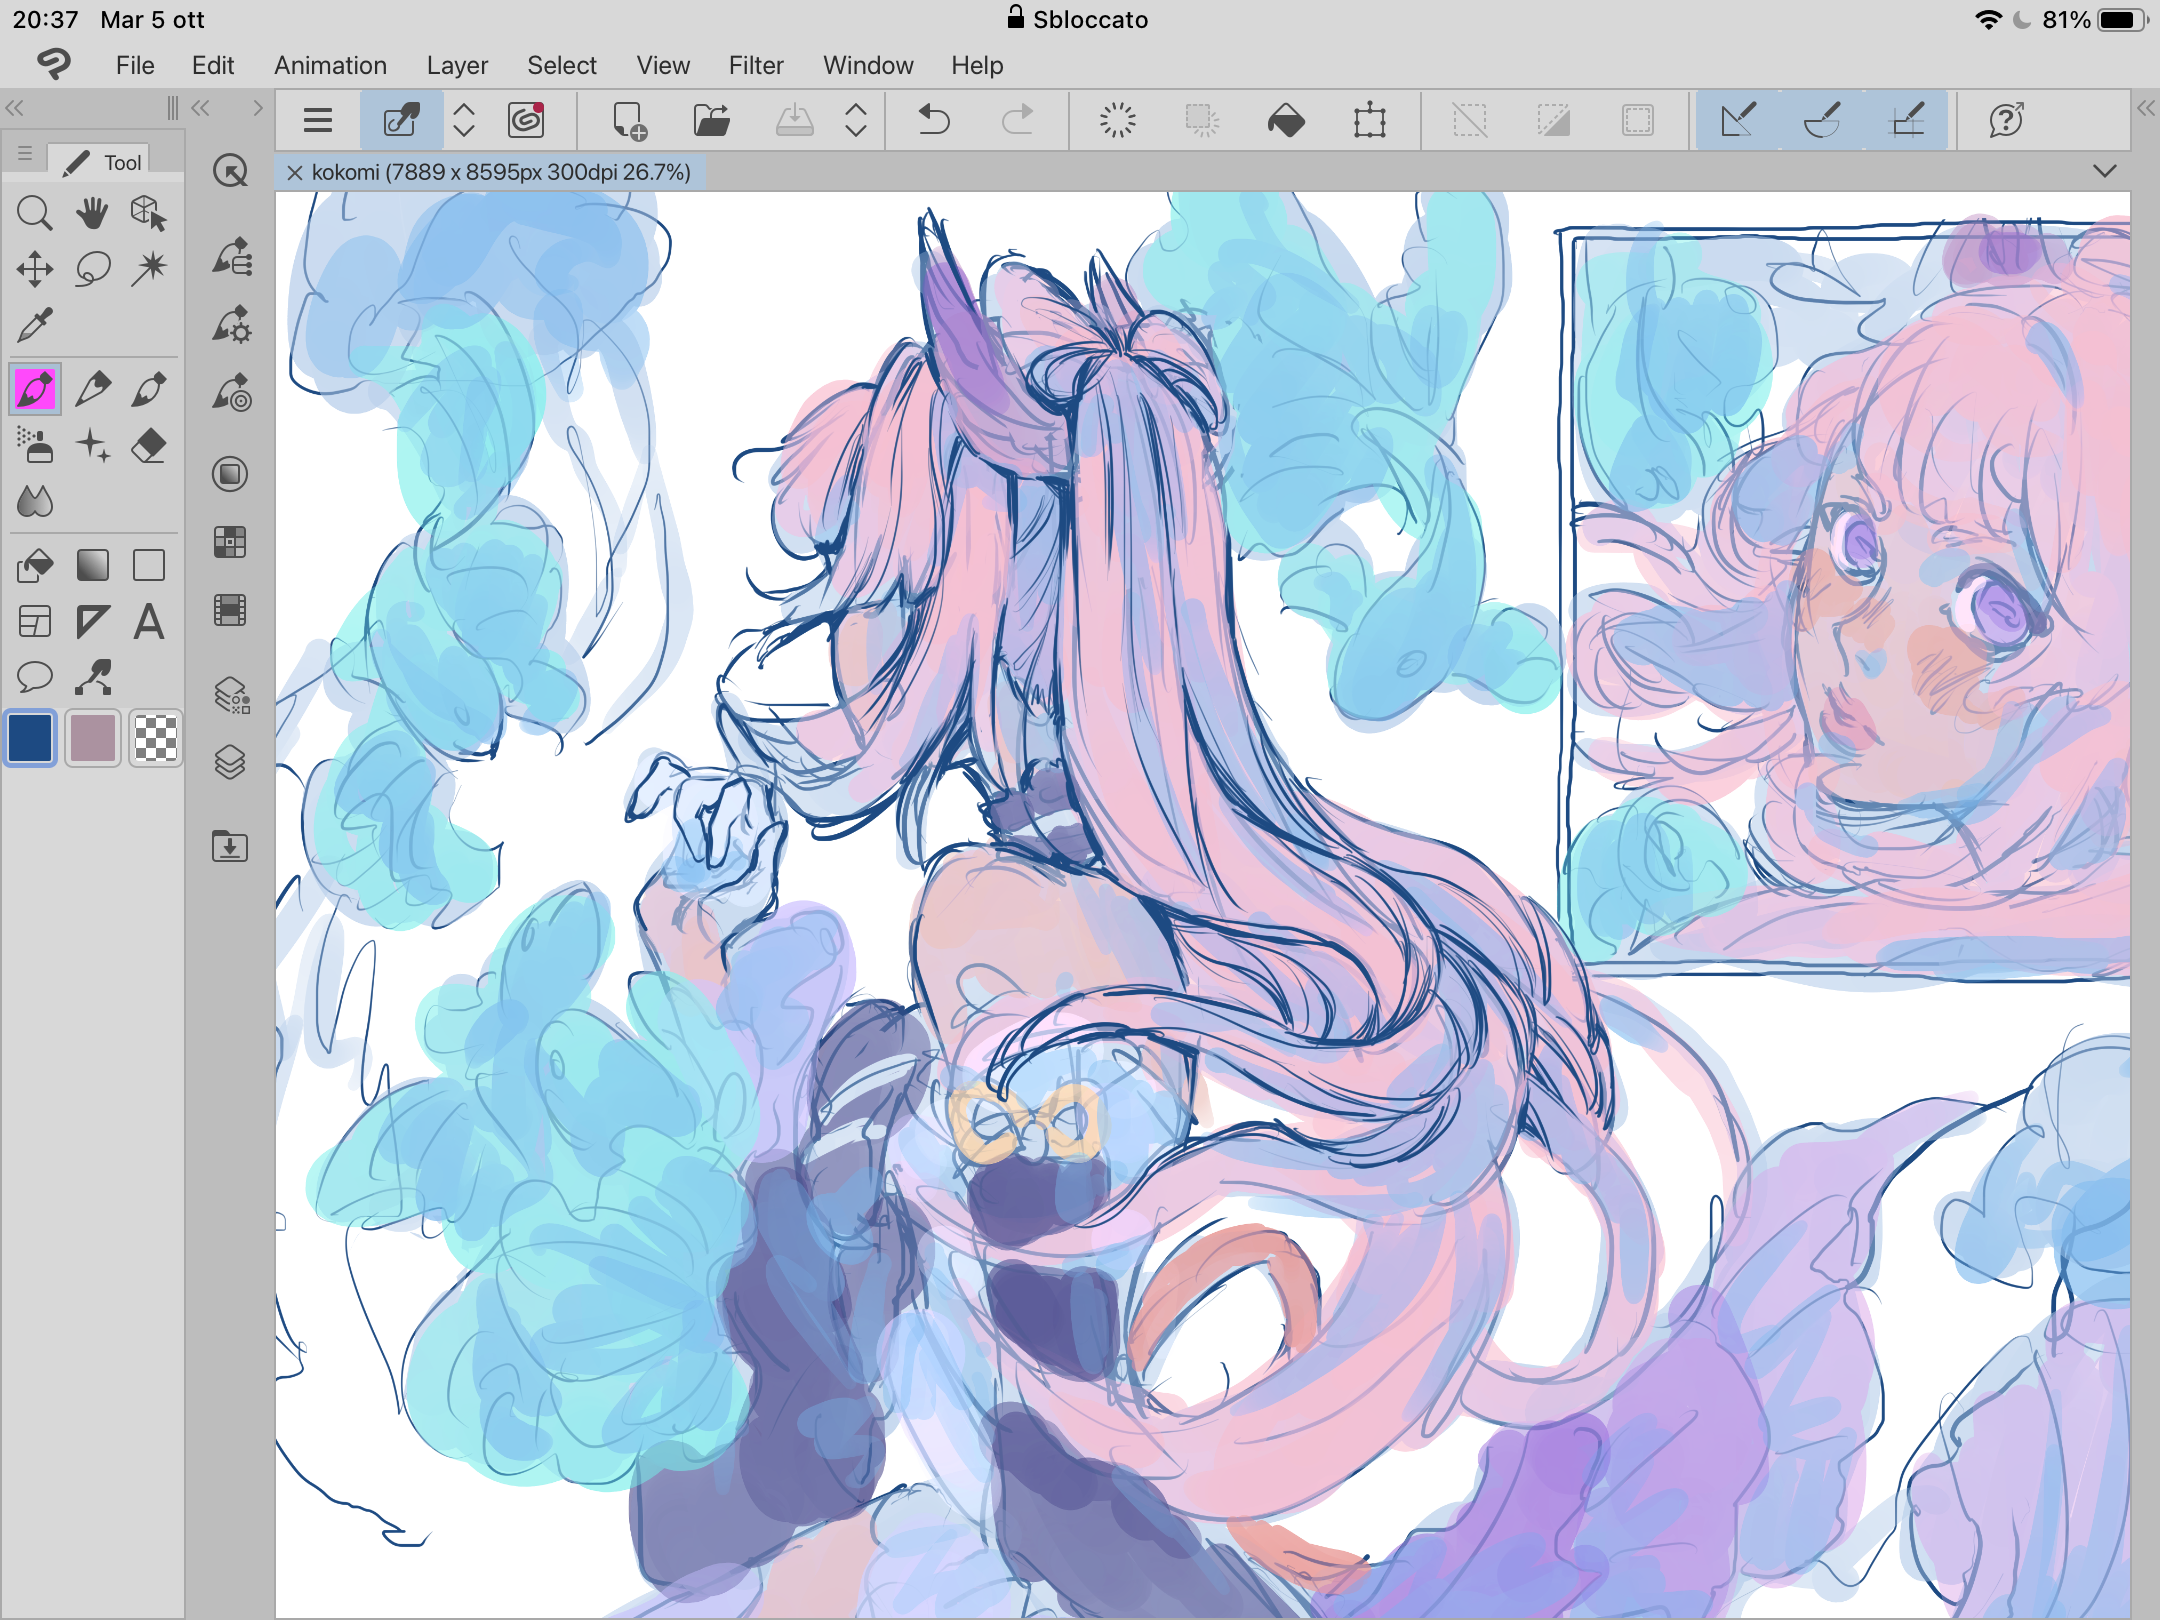Select the Eyedropper tool
The height and width of the screenshot is (1620, 2160).
35,325
